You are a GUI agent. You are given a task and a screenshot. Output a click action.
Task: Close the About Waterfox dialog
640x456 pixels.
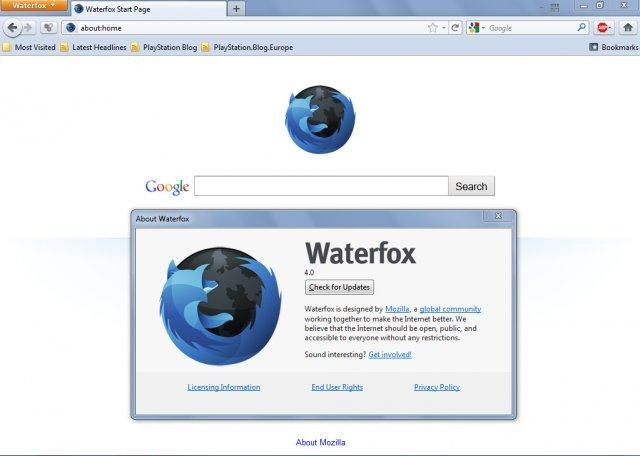click(498, 216)
